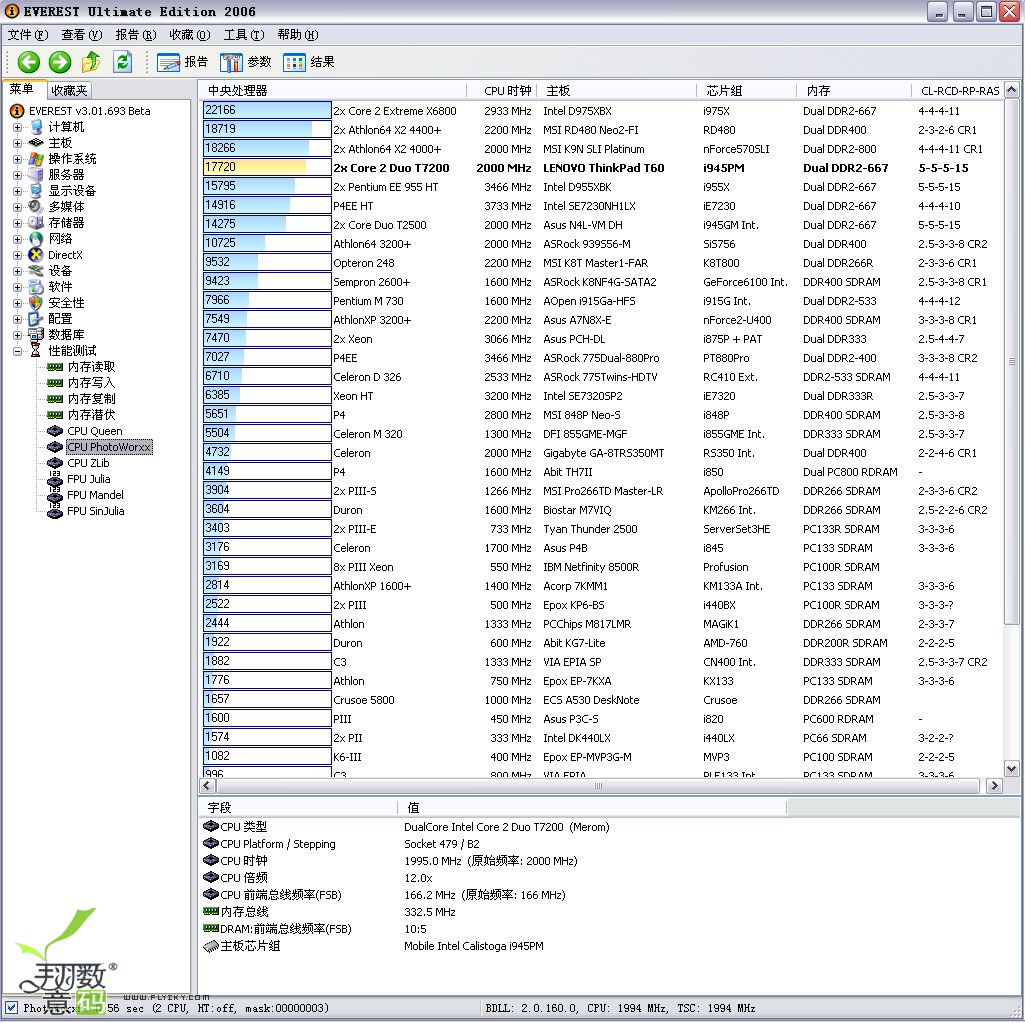The width and height of the screenshot is (1025, 1023).
Task: Select the 性能测试 benchmark hourglass icon
Action: pos(36,351)
